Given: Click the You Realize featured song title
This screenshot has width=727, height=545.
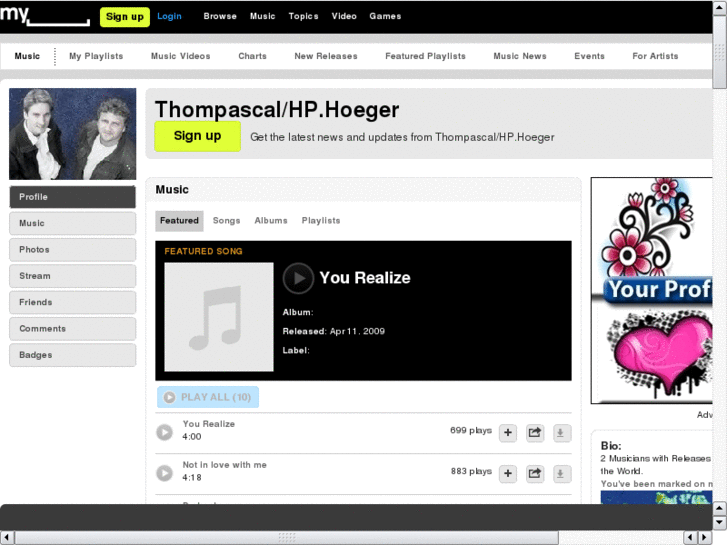Looking at the screenshot, I should coord(365,278).
